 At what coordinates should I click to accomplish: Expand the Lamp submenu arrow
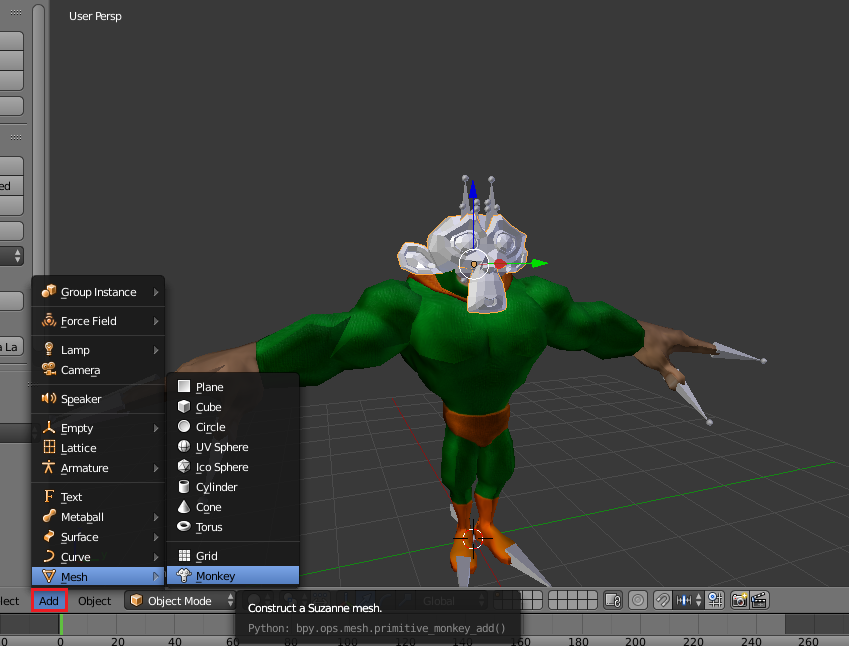coord(156,350)
